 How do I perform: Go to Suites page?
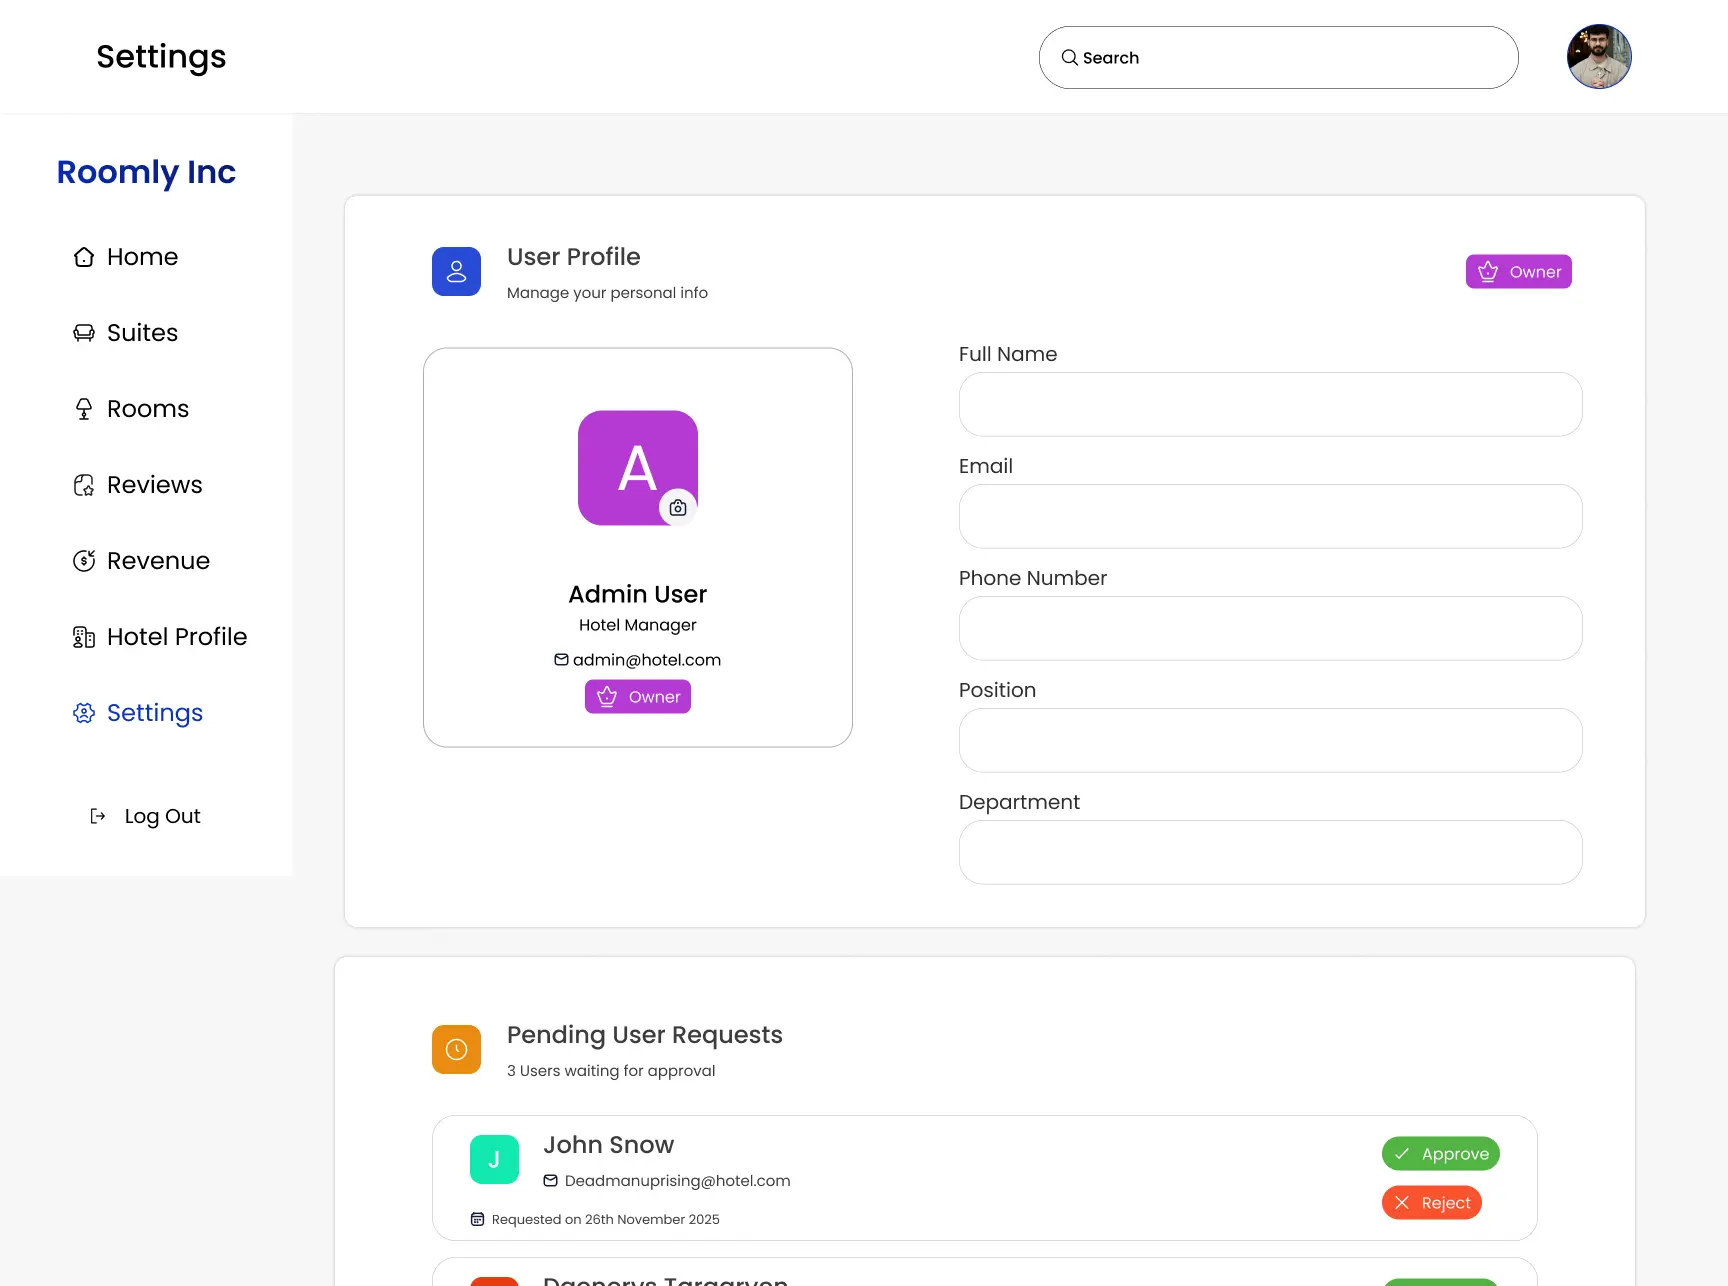(x=126, y=333)
